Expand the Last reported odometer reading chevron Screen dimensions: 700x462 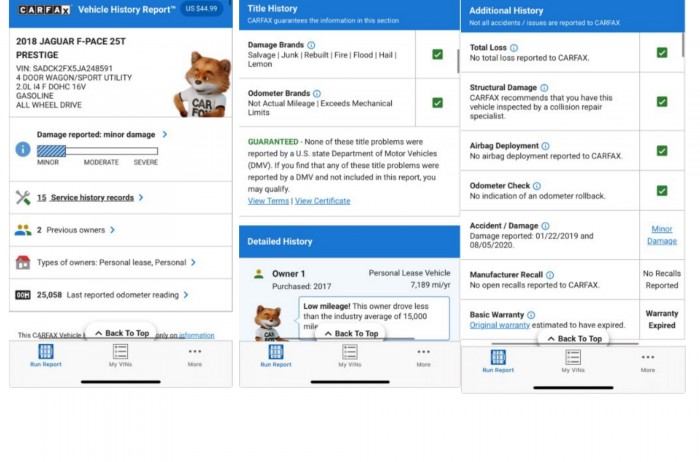click(186, 295)
